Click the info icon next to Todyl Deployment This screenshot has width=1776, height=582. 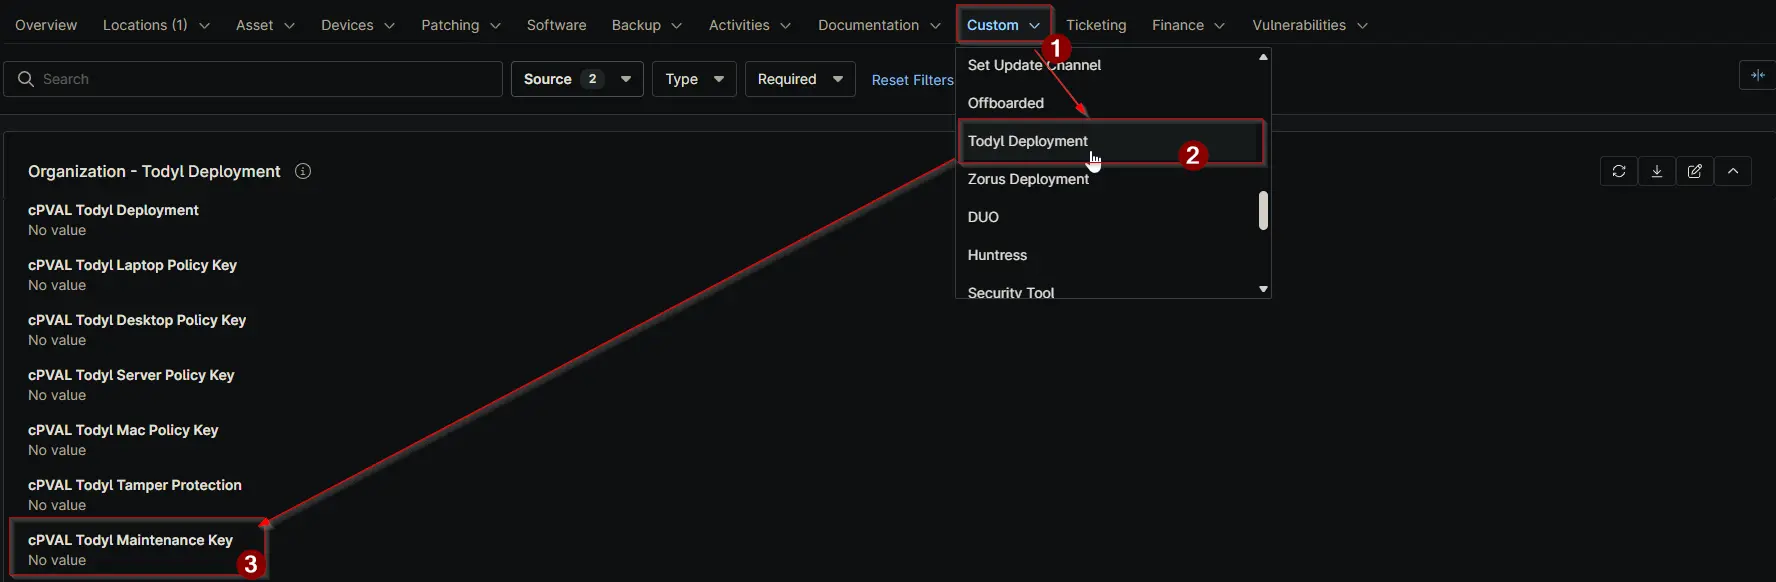coord(303,171)
